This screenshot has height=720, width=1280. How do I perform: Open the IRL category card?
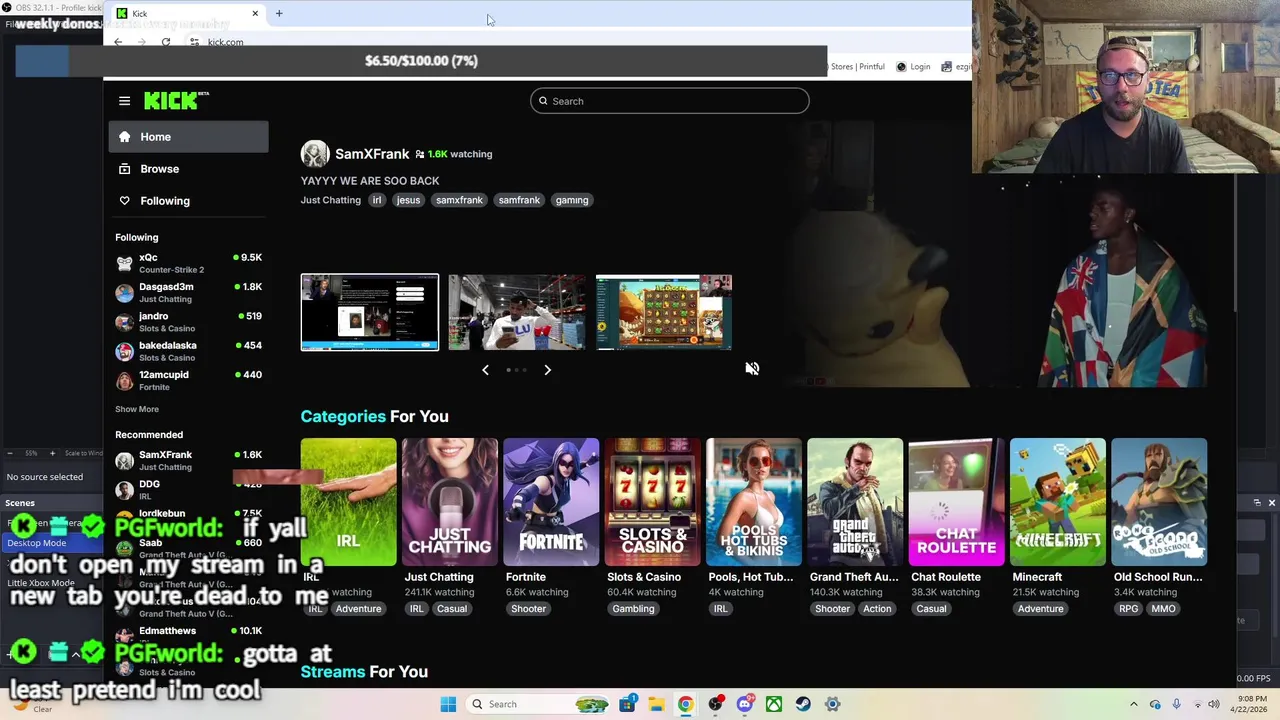click(348, 502)
